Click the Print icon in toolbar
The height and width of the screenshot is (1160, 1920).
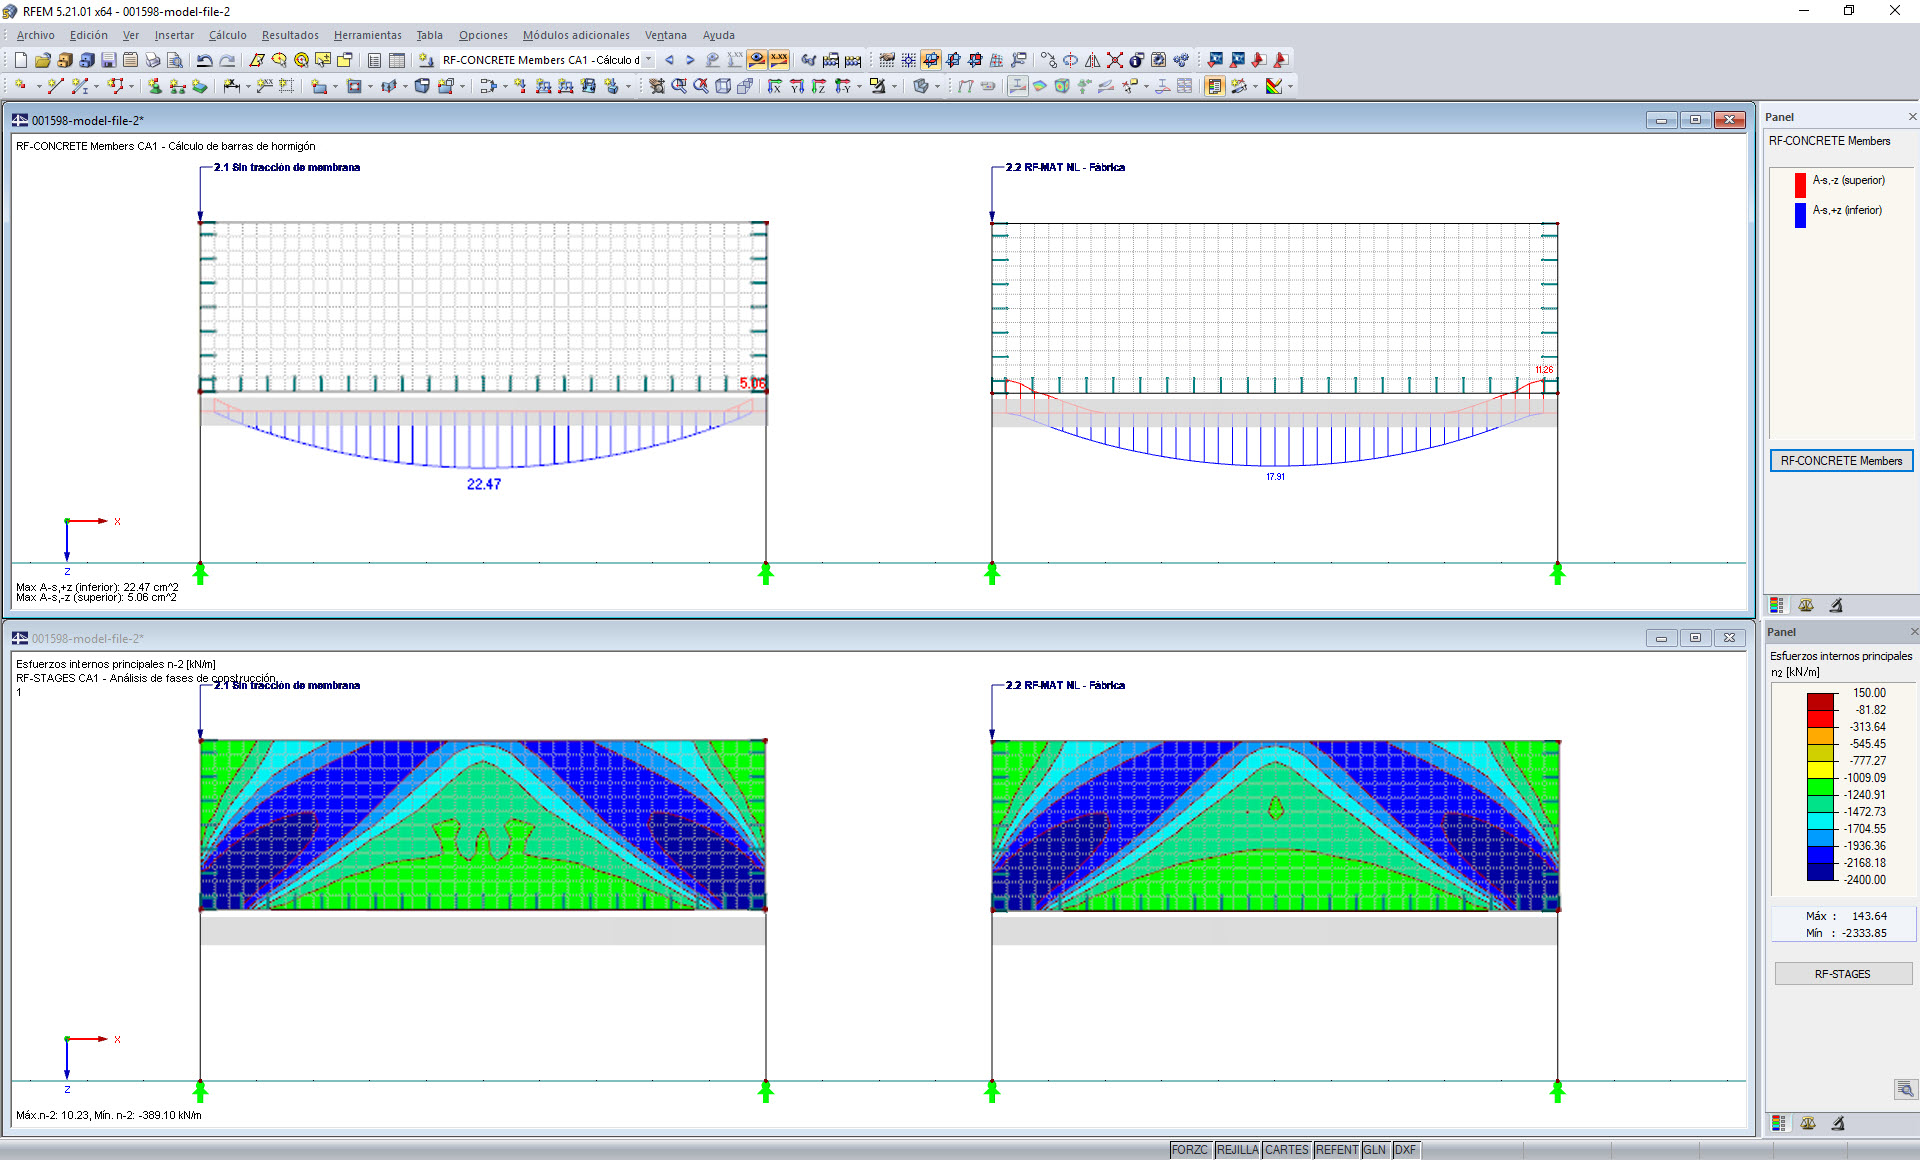(x=152, y=60)
